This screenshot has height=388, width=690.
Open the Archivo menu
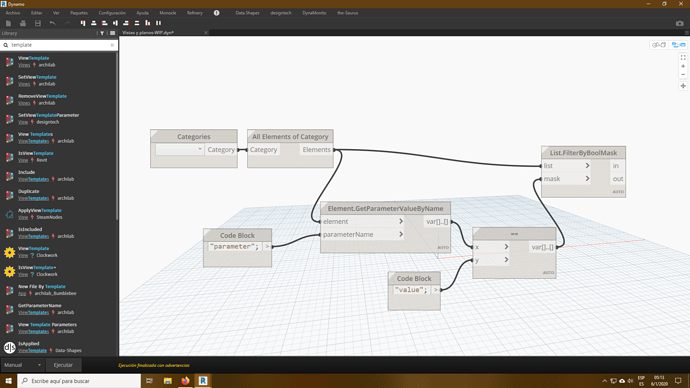click(13, 13)
